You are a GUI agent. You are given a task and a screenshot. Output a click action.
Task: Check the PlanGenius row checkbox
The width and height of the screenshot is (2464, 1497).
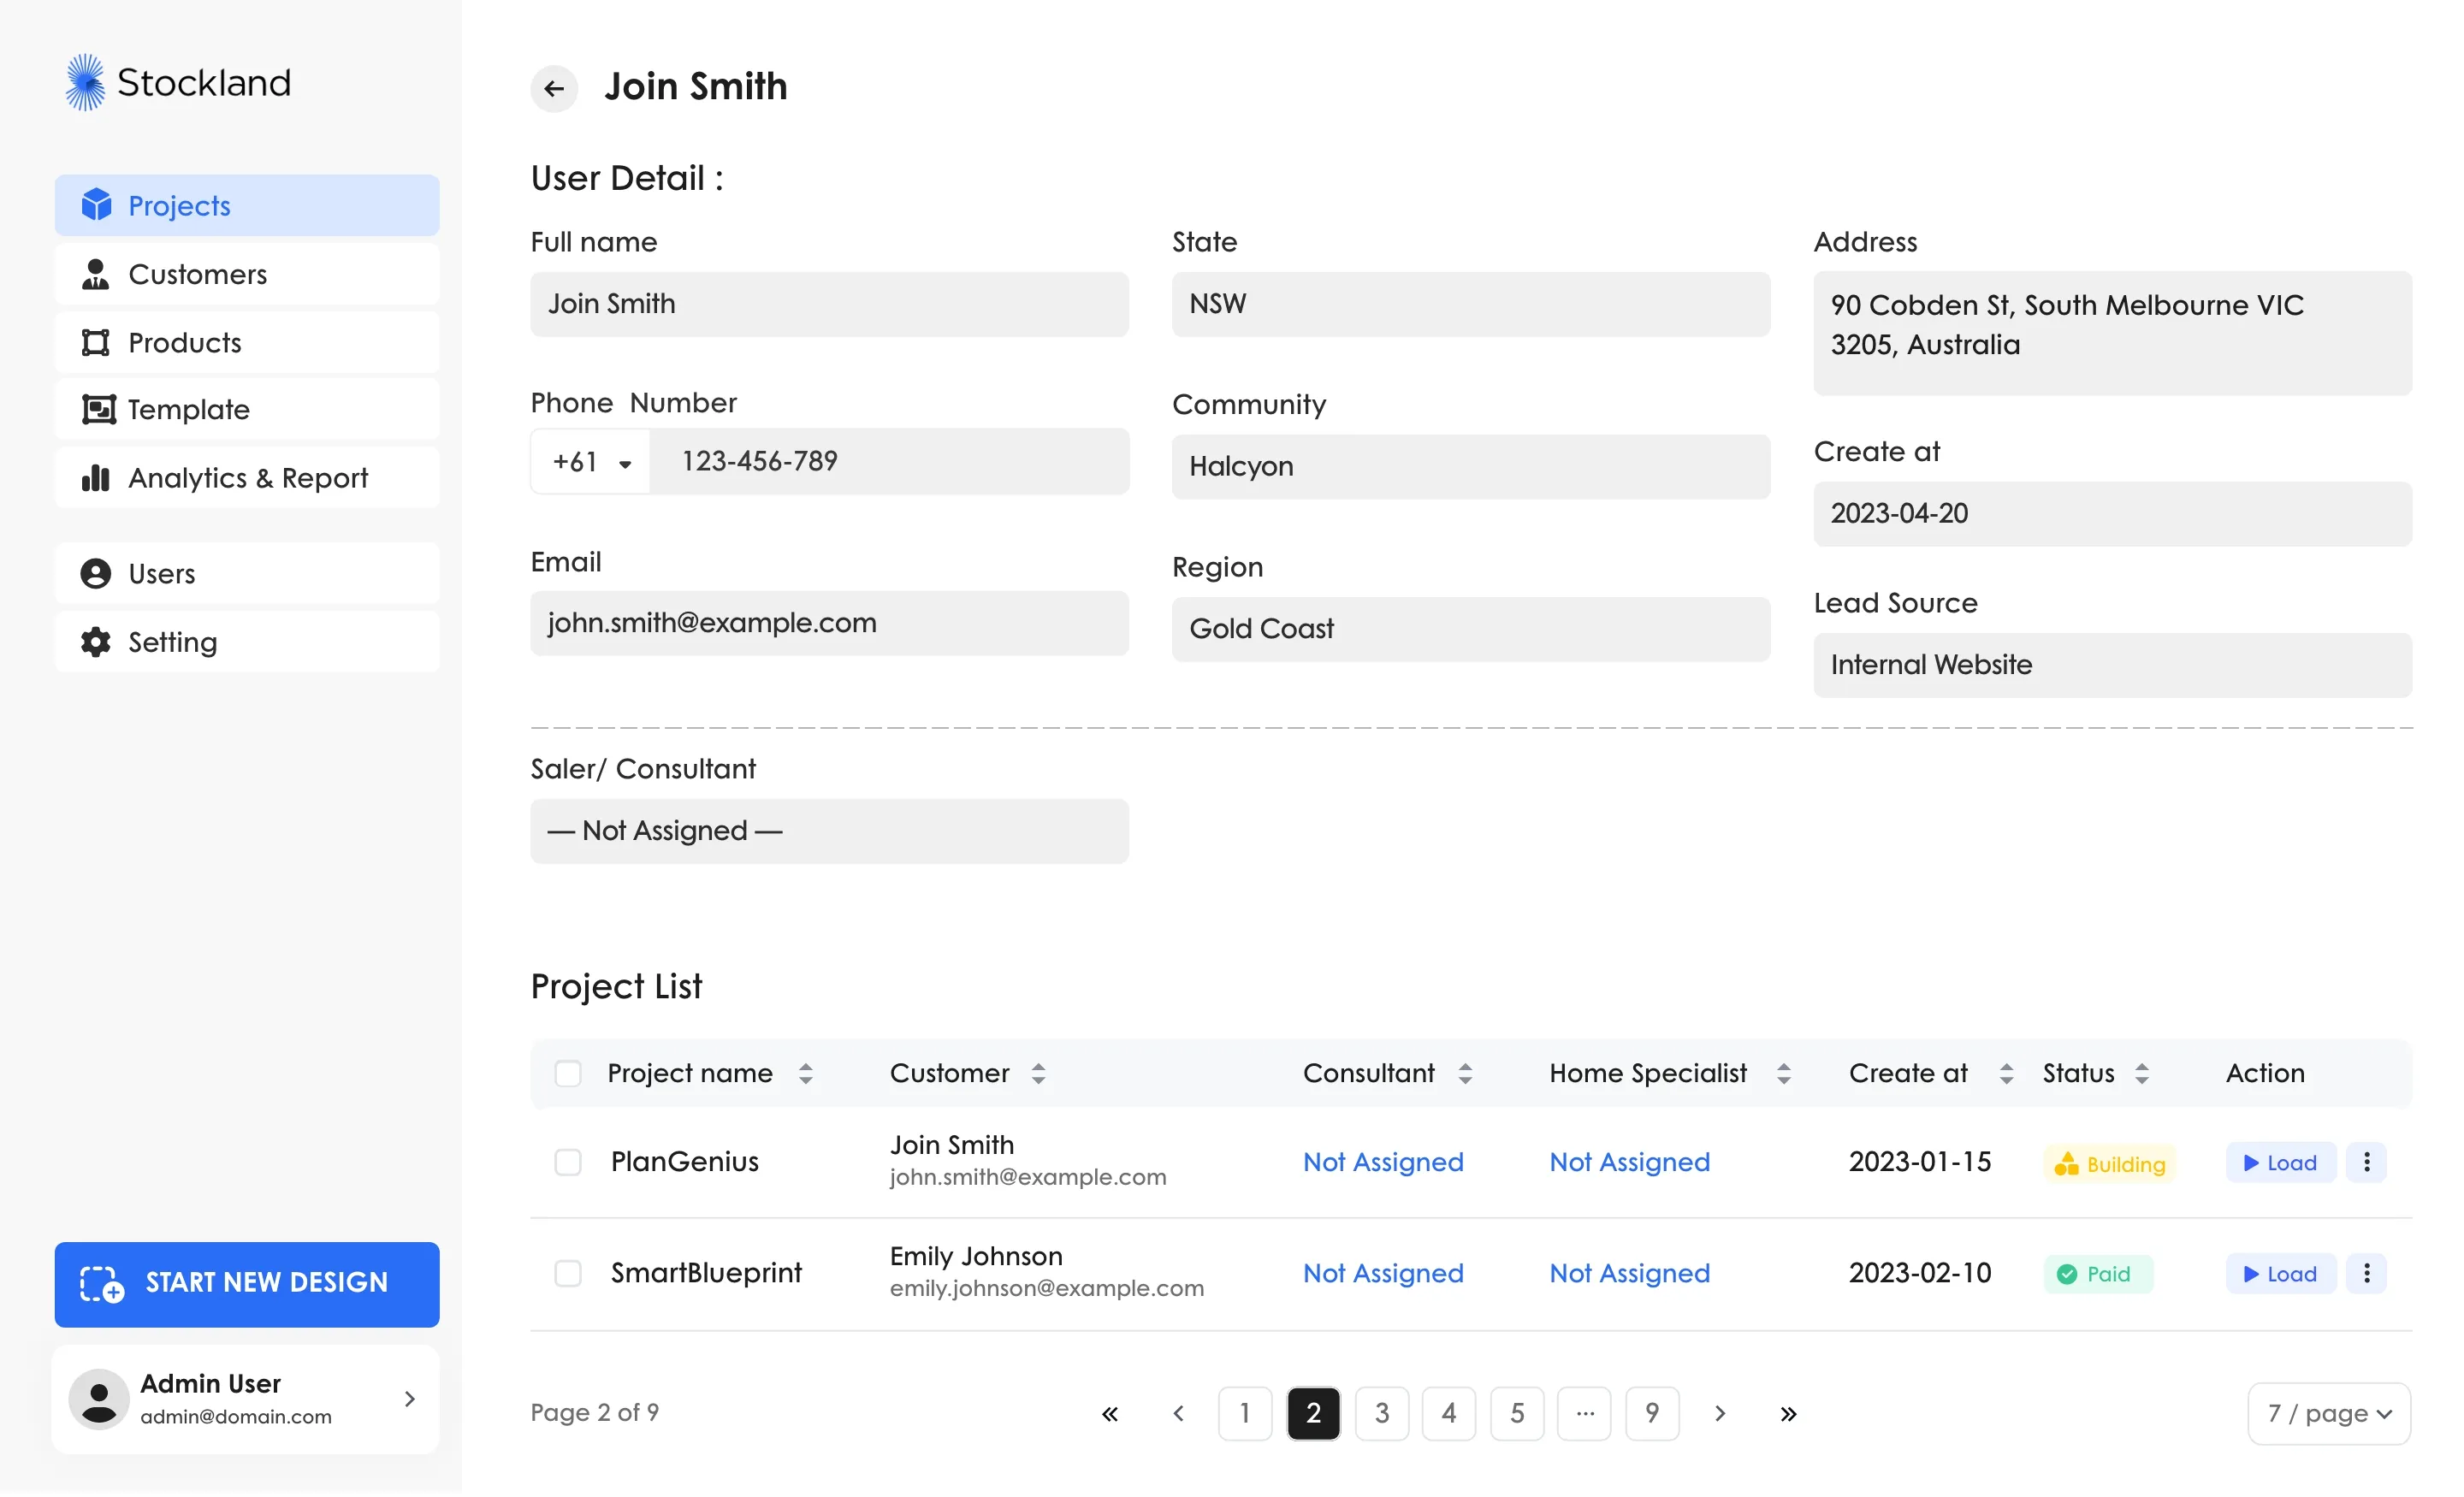pos(568,1162)
